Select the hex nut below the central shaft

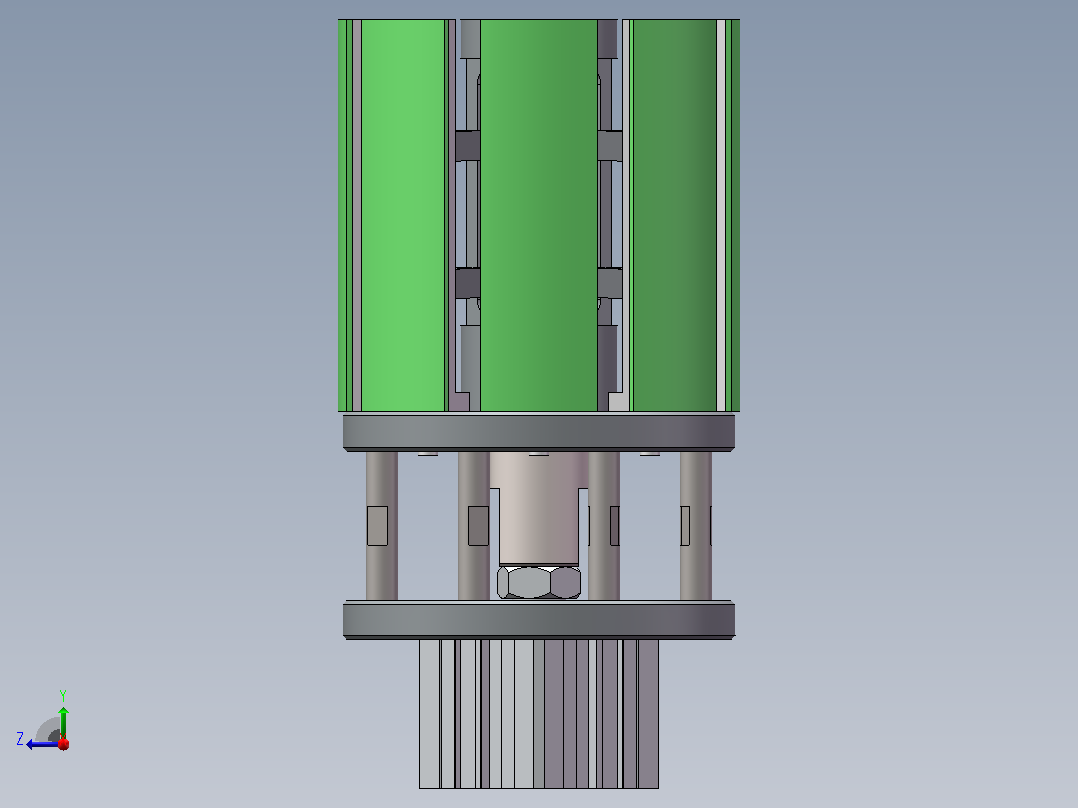(x=539, y=582)
